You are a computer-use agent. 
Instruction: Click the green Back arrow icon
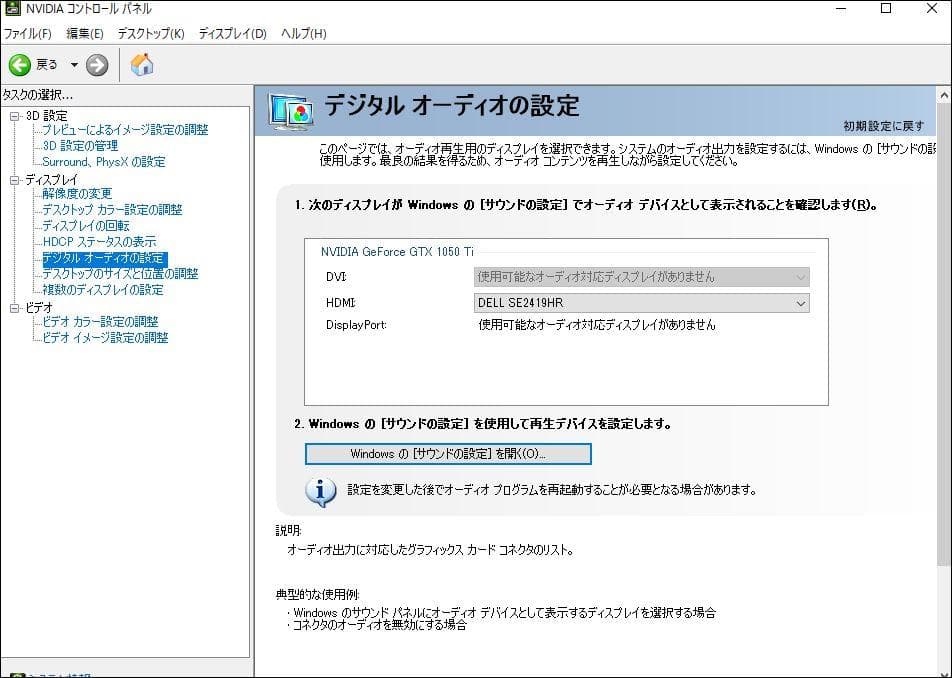coord(20,65)
